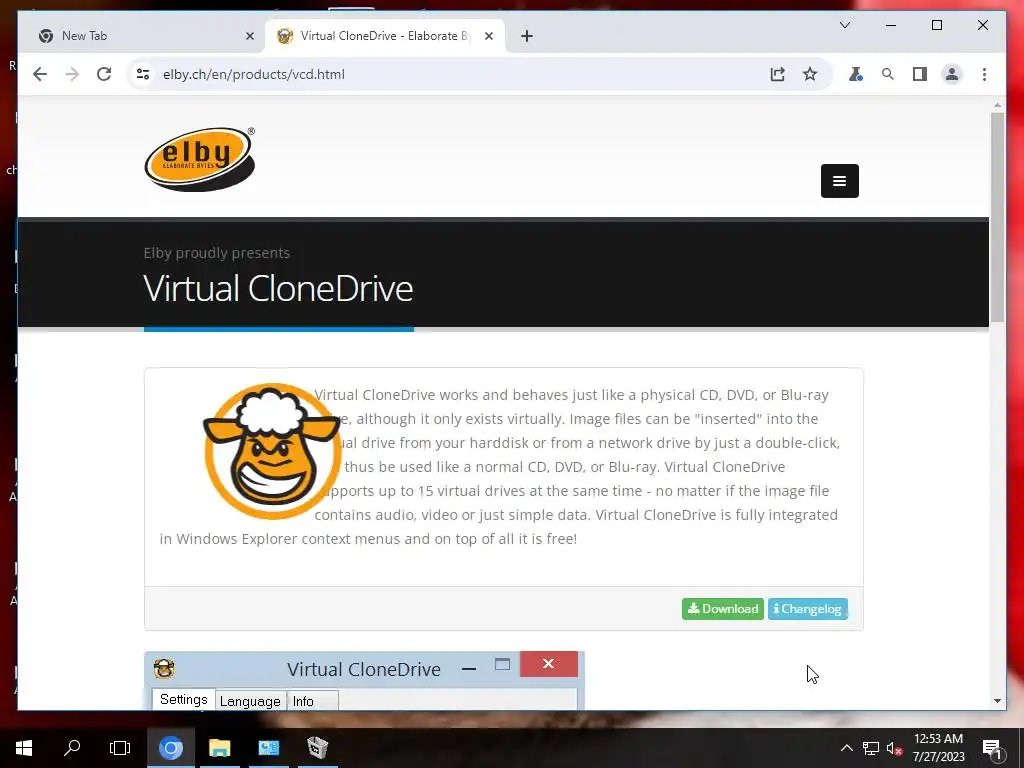1024x768 pixels.
Task: Open a new browser tab
Action: (x=526, y=36)
